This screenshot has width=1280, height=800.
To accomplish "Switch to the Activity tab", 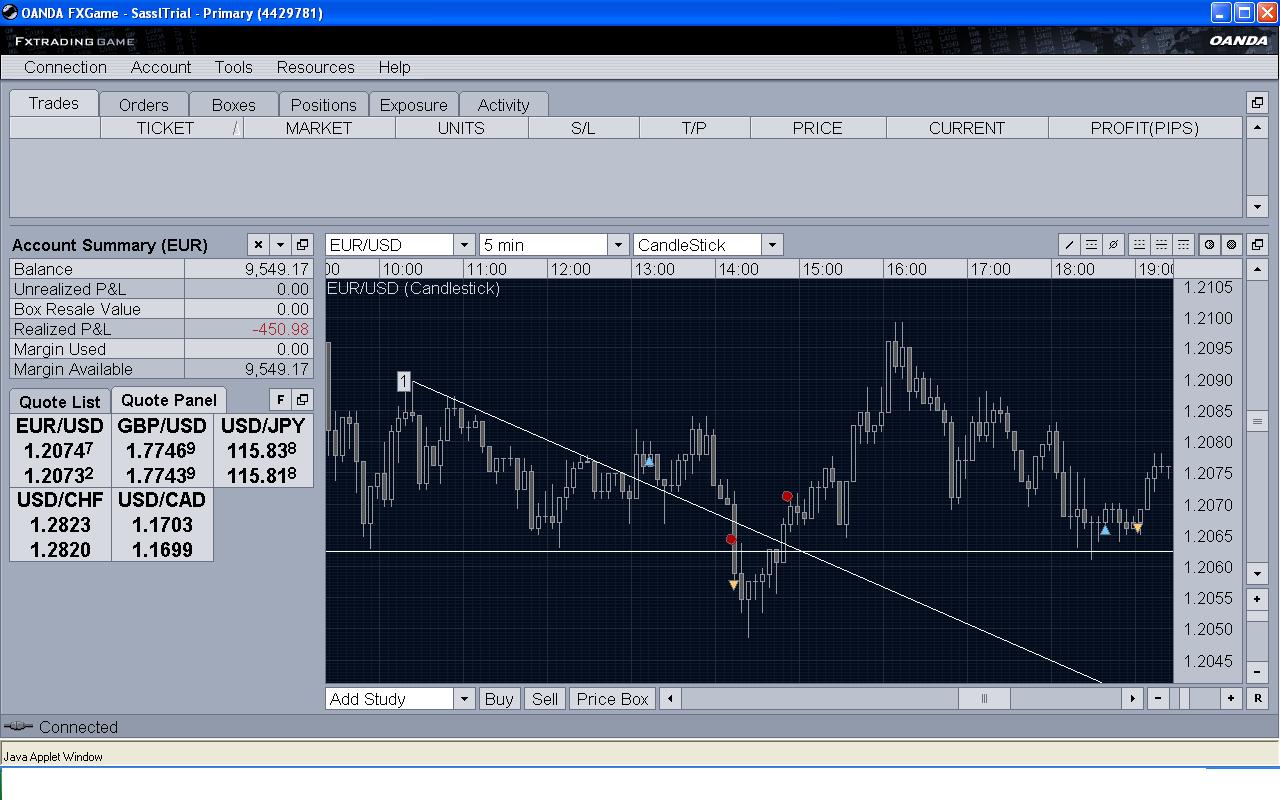I will click(504, 105).
